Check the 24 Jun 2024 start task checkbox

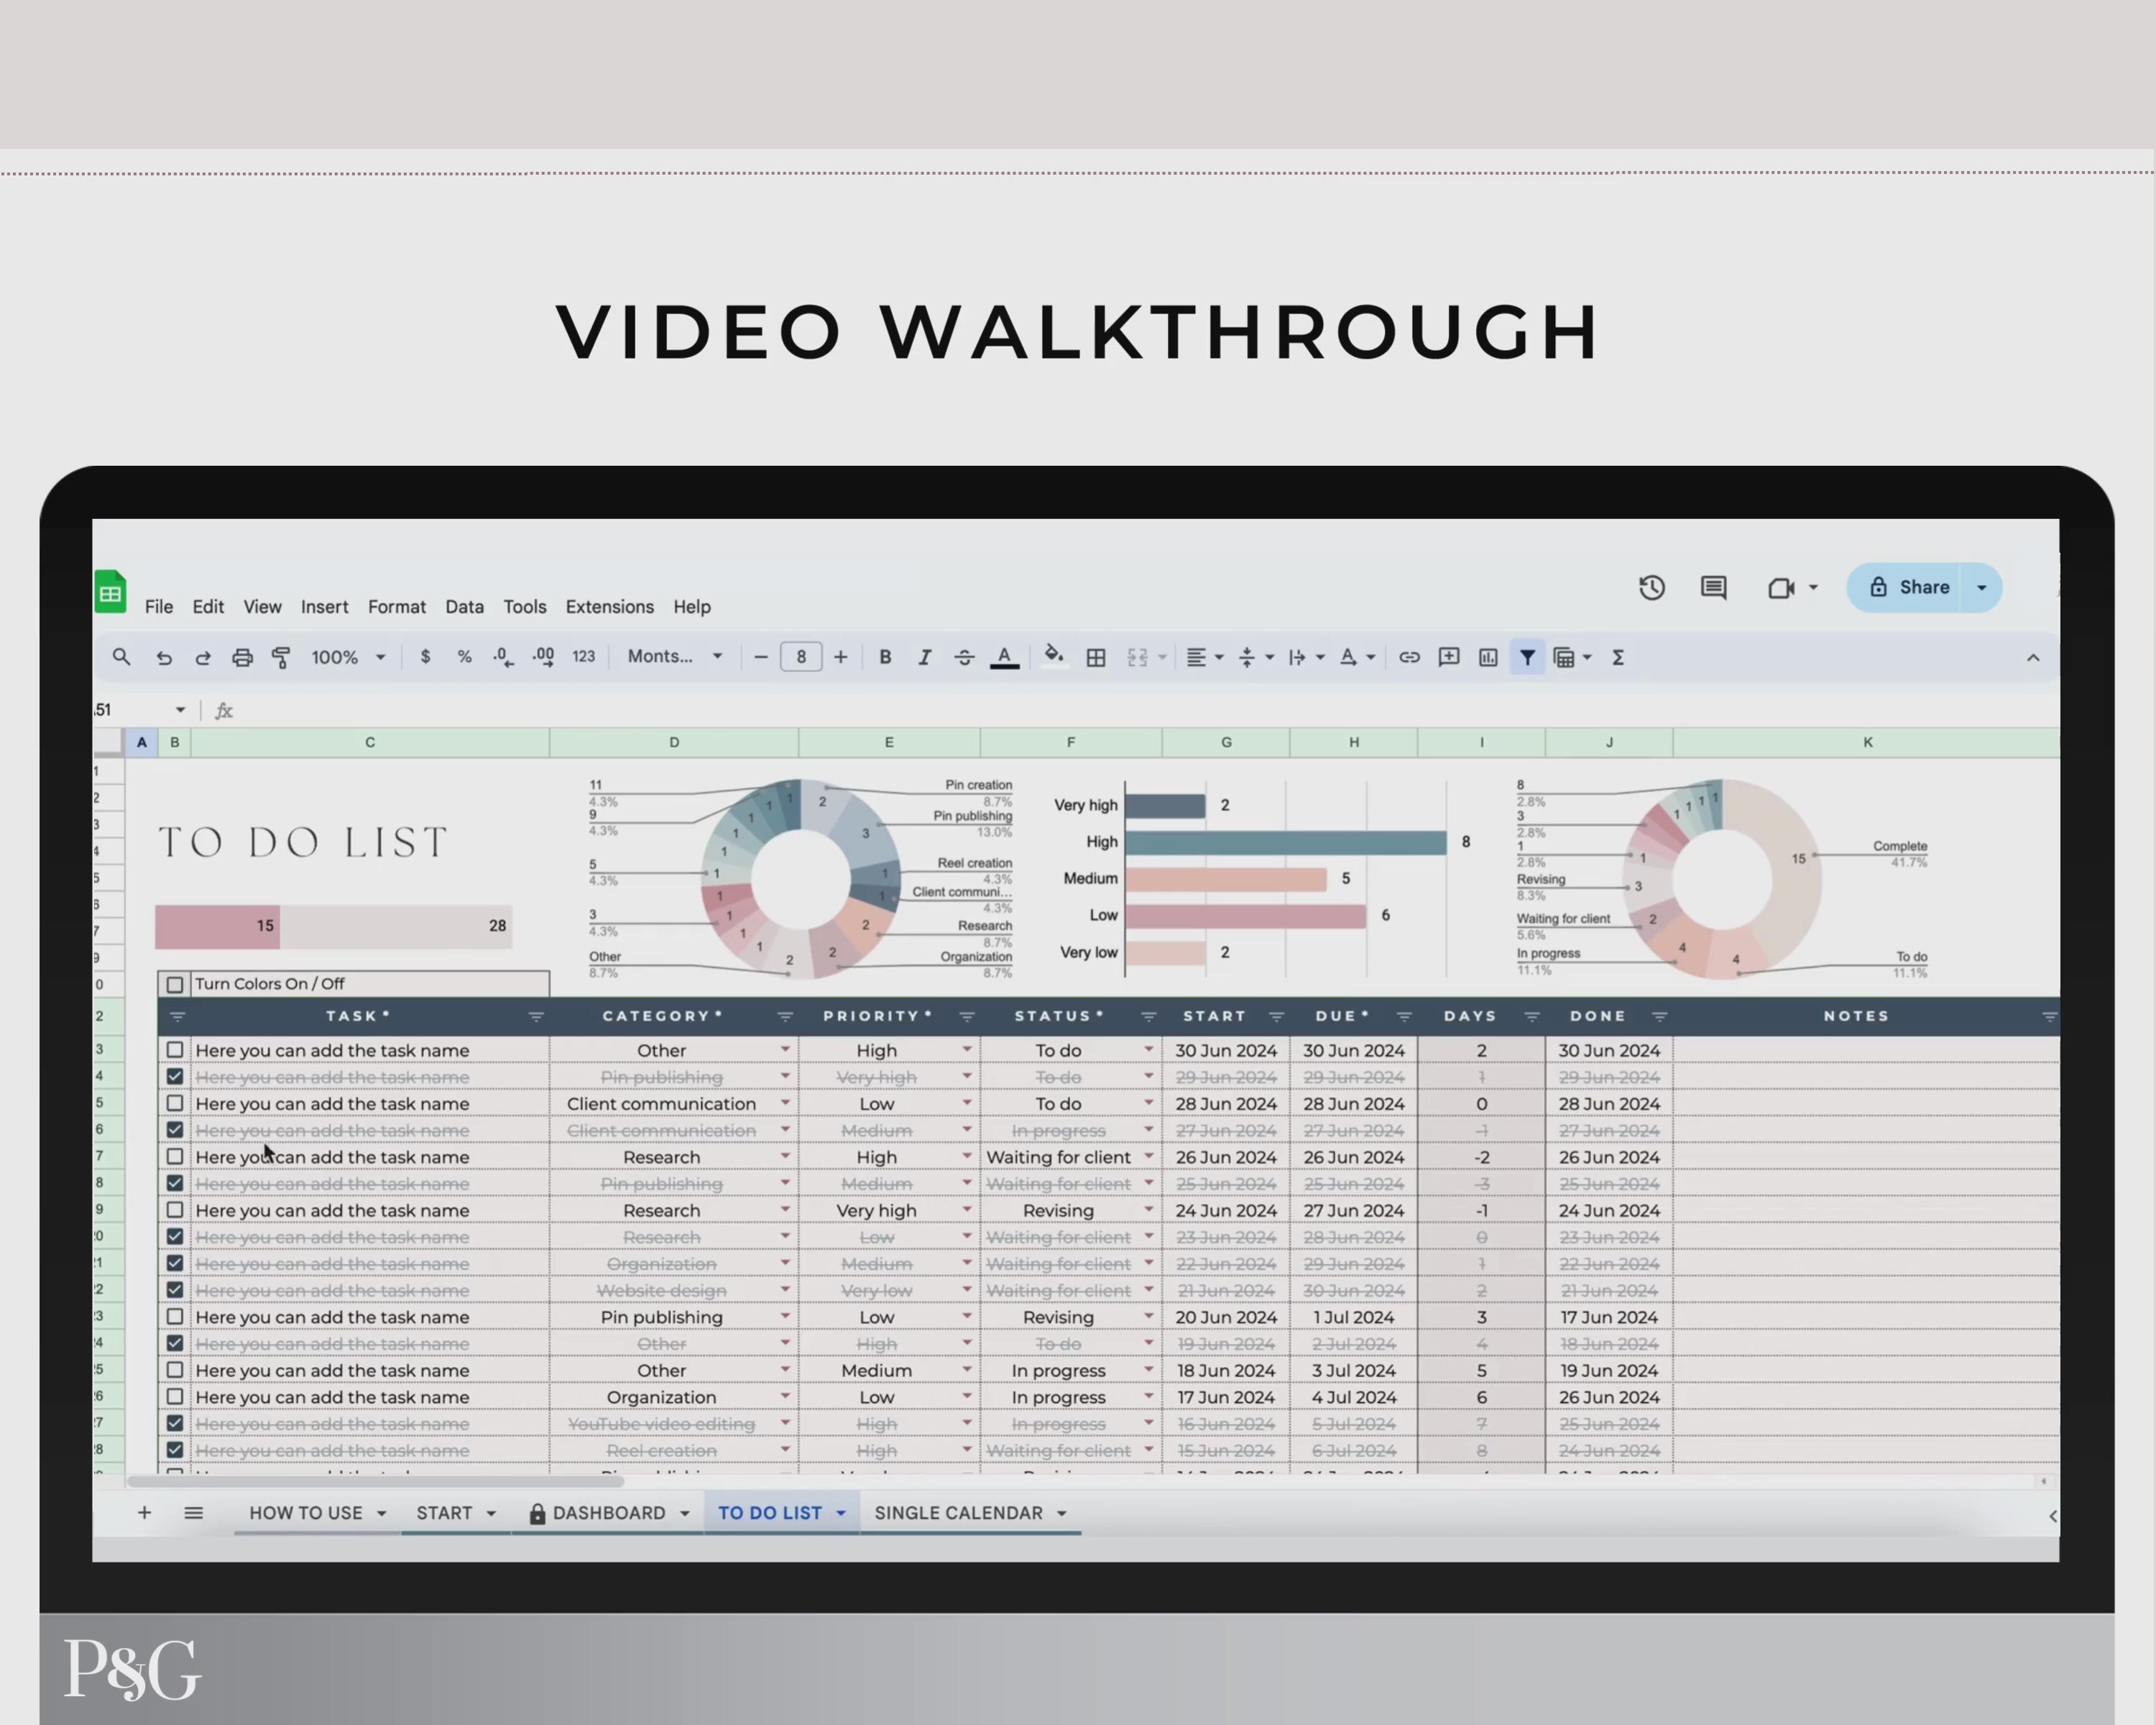175,1210
